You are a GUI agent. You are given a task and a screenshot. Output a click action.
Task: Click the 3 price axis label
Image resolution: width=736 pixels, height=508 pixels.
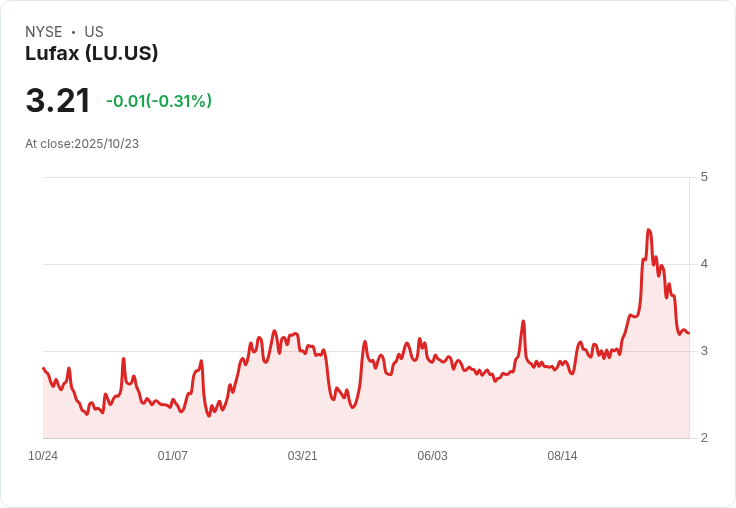click(x=704, y=351)
